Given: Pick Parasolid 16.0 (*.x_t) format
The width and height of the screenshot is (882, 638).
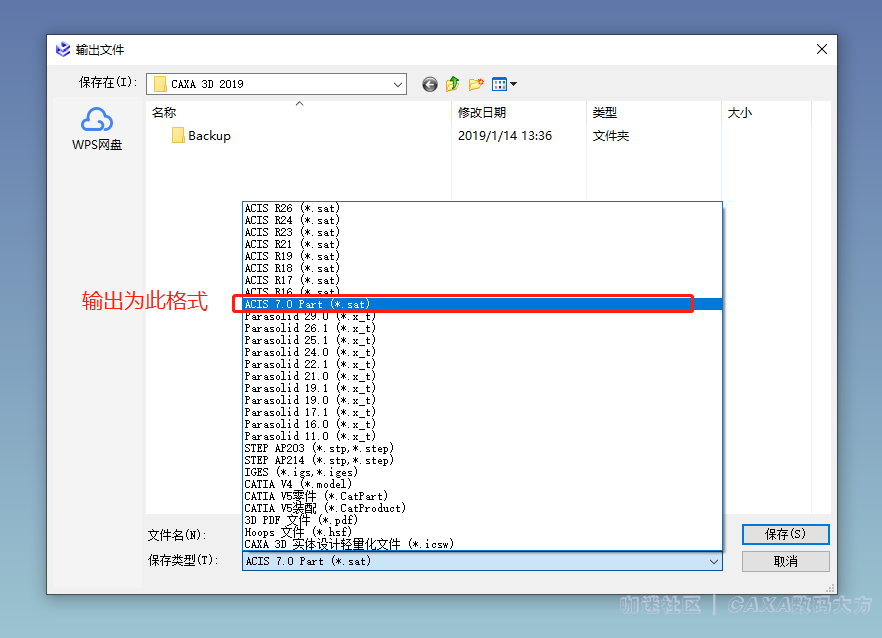Looking at the screenshot, I should pos(482,424).
